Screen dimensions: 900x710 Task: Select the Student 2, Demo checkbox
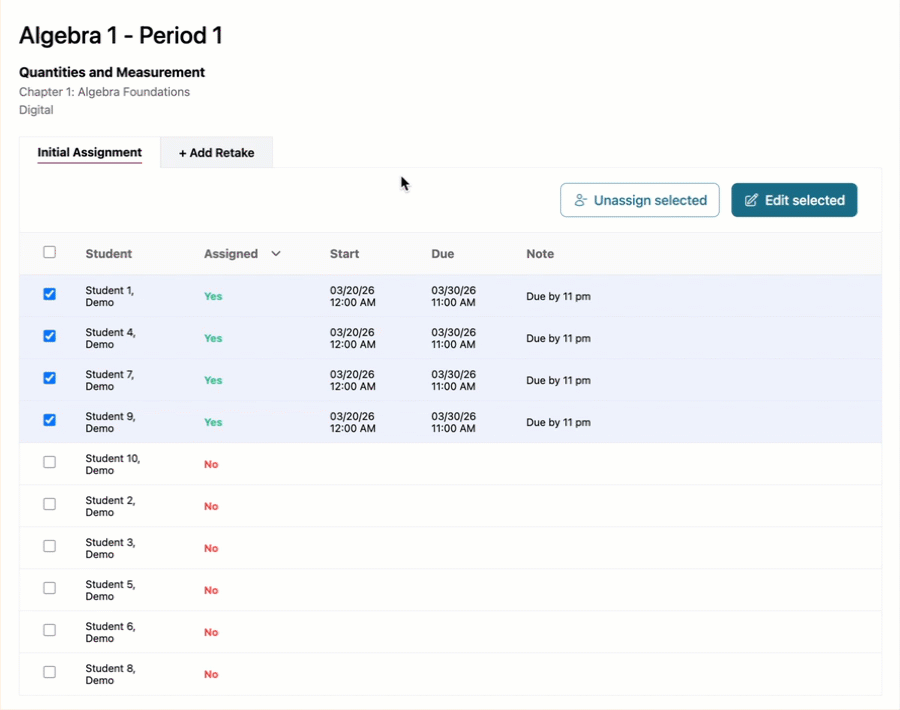(x=50, y=505)
